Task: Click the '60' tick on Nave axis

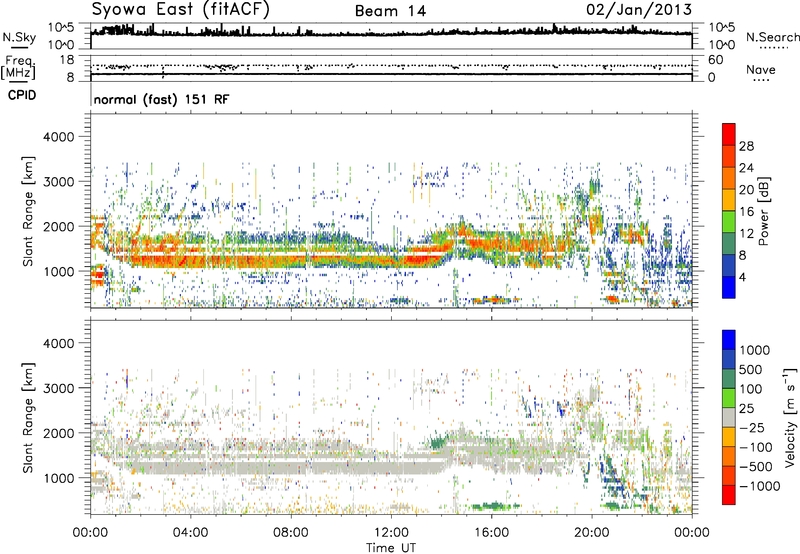Action: click(715, 60)
